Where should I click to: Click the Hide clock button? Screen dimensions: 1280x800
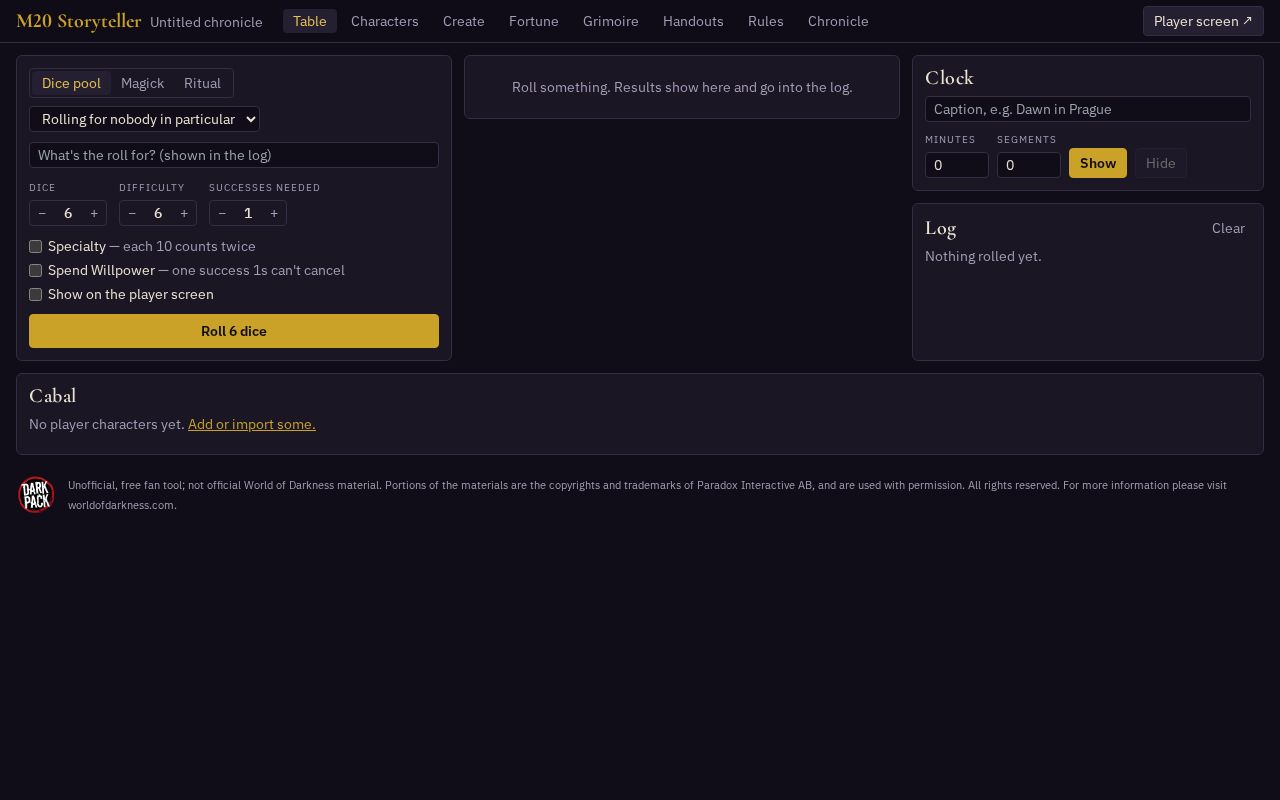coord(1161,163)
